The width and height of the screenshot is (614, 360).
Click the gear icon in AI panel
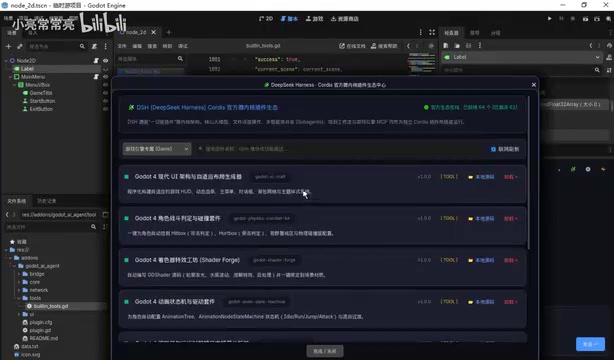[x=588, y=169]
